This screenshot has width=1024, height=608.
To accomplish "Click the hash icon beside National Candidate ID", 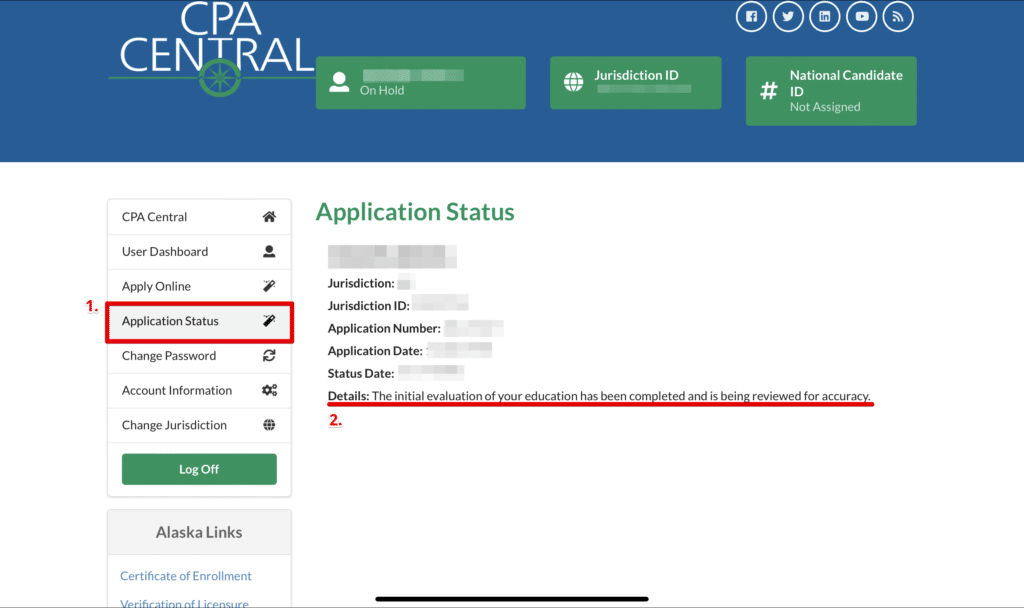I will pyautogui.click(x=769, y=90).
